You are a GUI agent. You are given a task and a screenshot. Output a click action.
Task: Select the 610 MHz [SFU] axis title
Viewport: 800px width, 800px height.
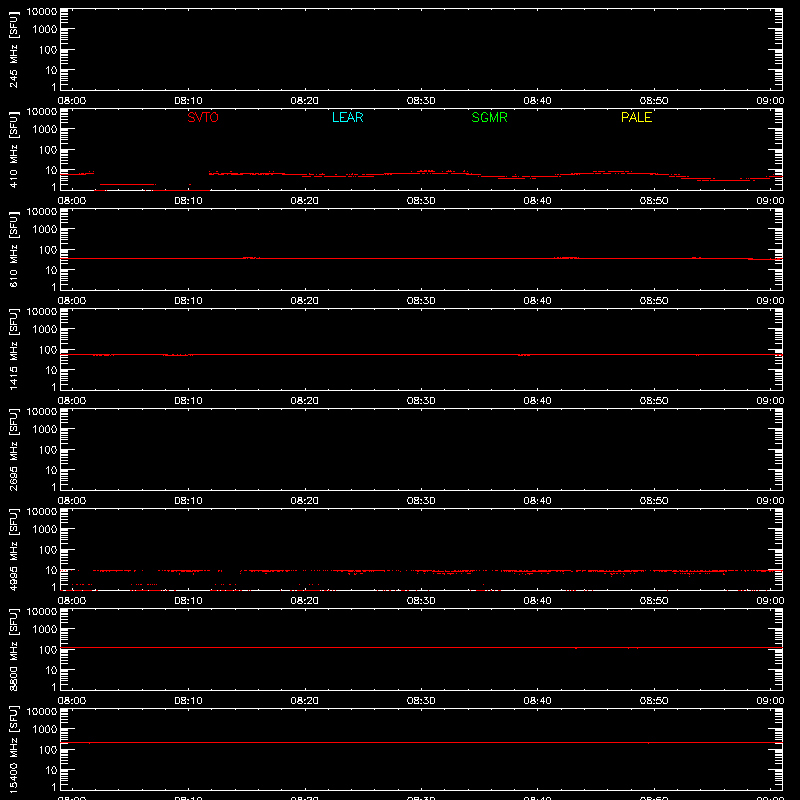click(13, 249)
